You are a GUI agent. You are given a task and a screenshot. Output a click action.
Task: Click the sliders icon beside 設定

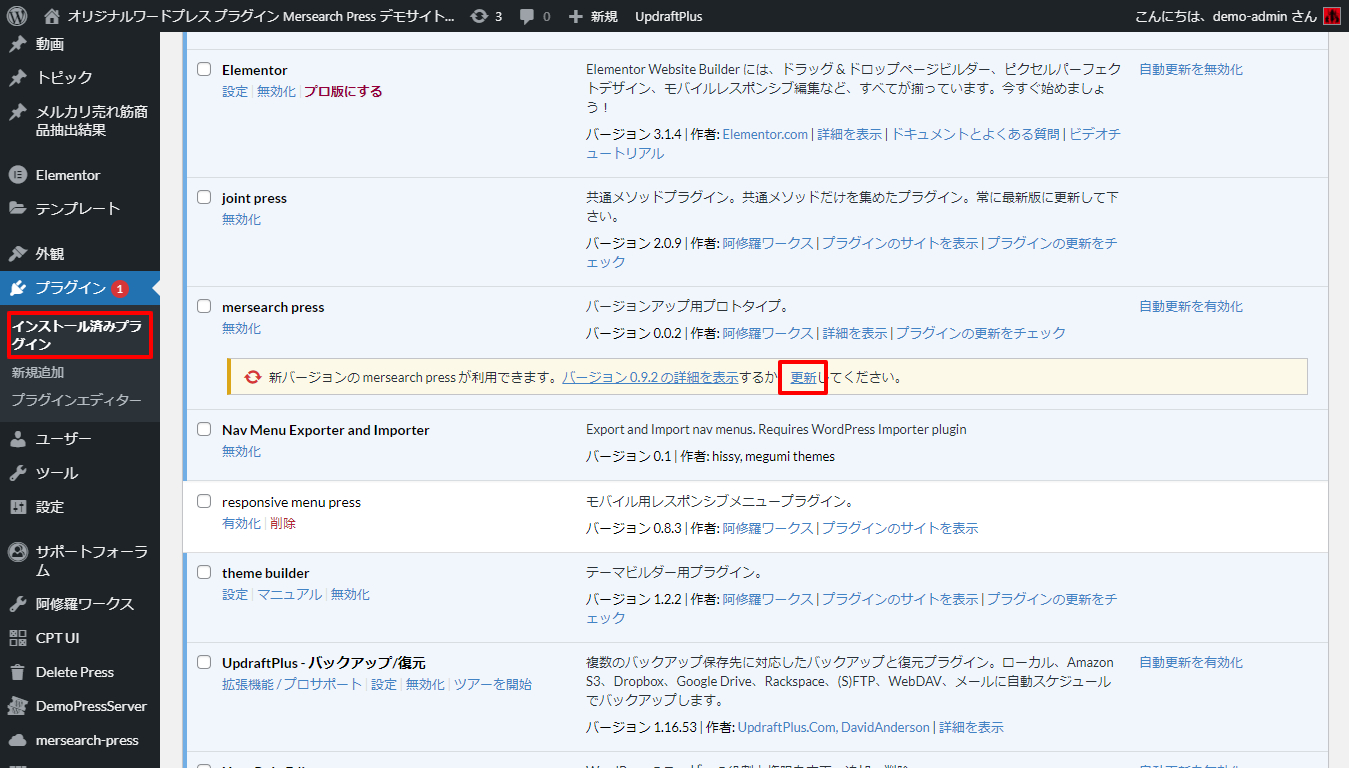point(17,507)
